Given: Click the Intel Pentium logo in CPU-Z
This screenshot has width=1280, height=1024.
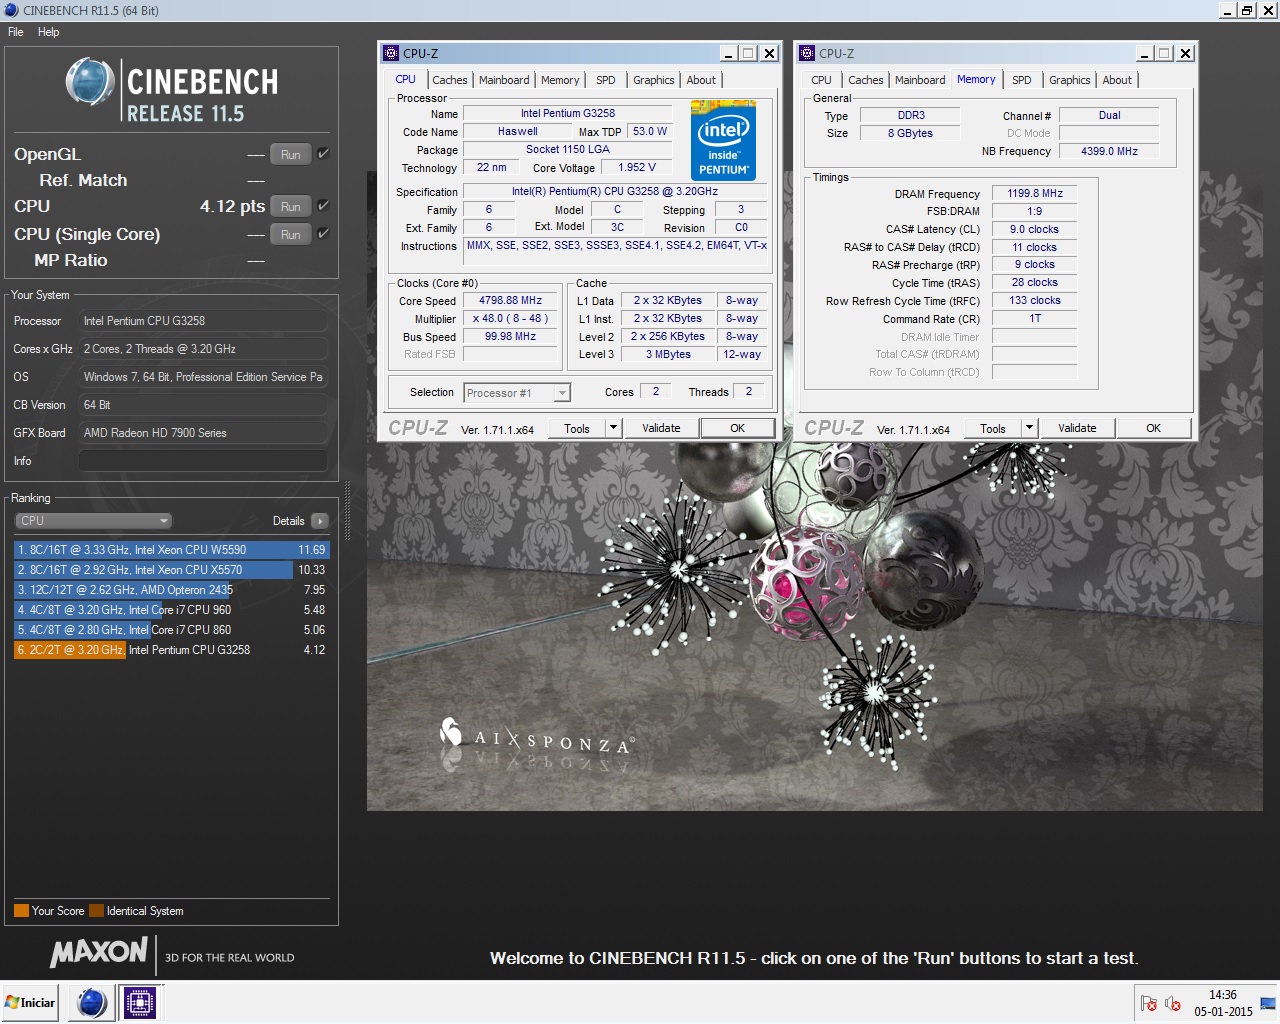Looking at the screenshot, I should (723, 140).
